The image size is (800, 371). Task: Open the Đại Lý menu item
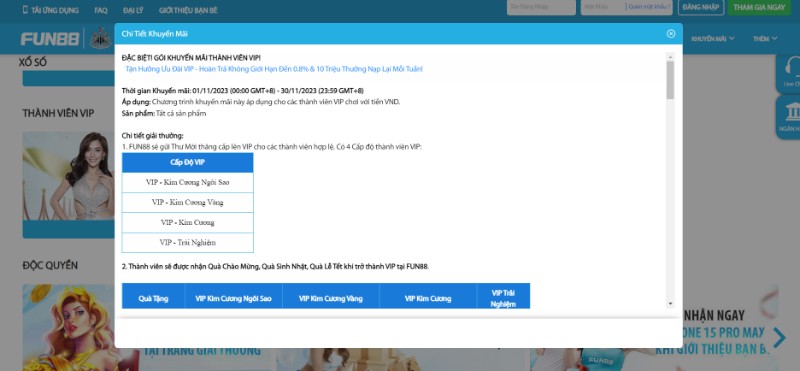tap(133, 10)
